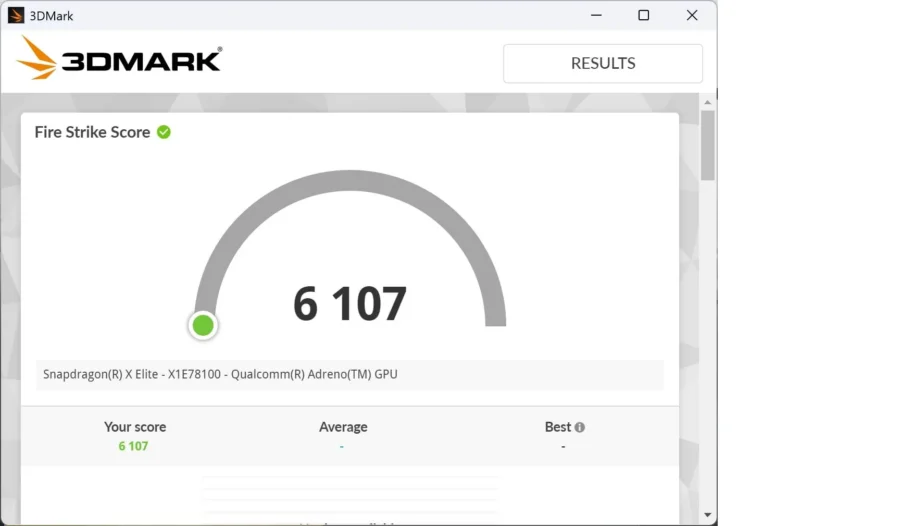The image size is (900, 526).
Task: Click the 3DMark title bar app icon
Action: pyautogui.click(x=15, y=16)
